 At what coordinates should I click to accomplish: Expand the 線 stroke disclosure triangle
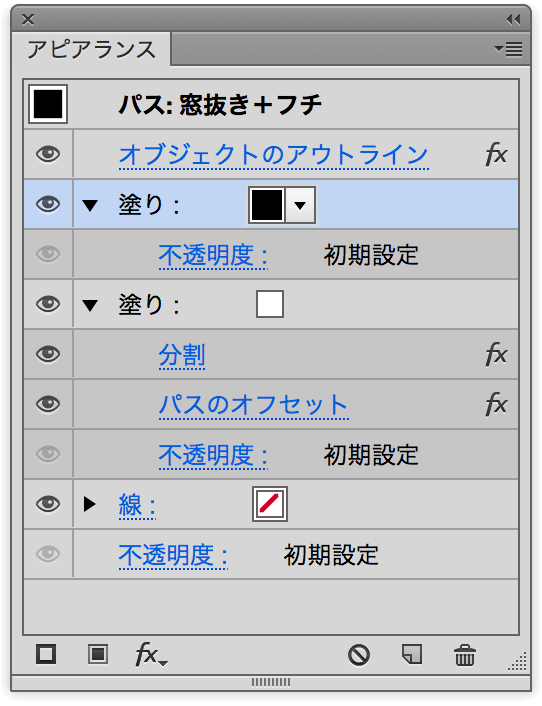point(90,504)
